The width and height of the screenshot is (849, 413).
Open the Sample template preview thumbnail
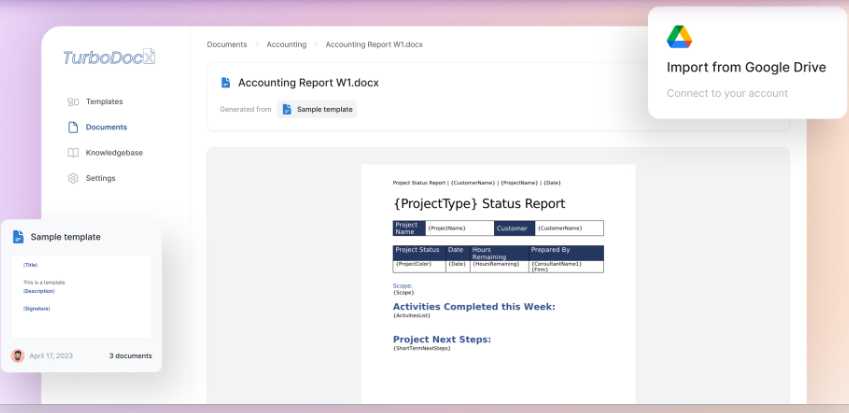87,296
